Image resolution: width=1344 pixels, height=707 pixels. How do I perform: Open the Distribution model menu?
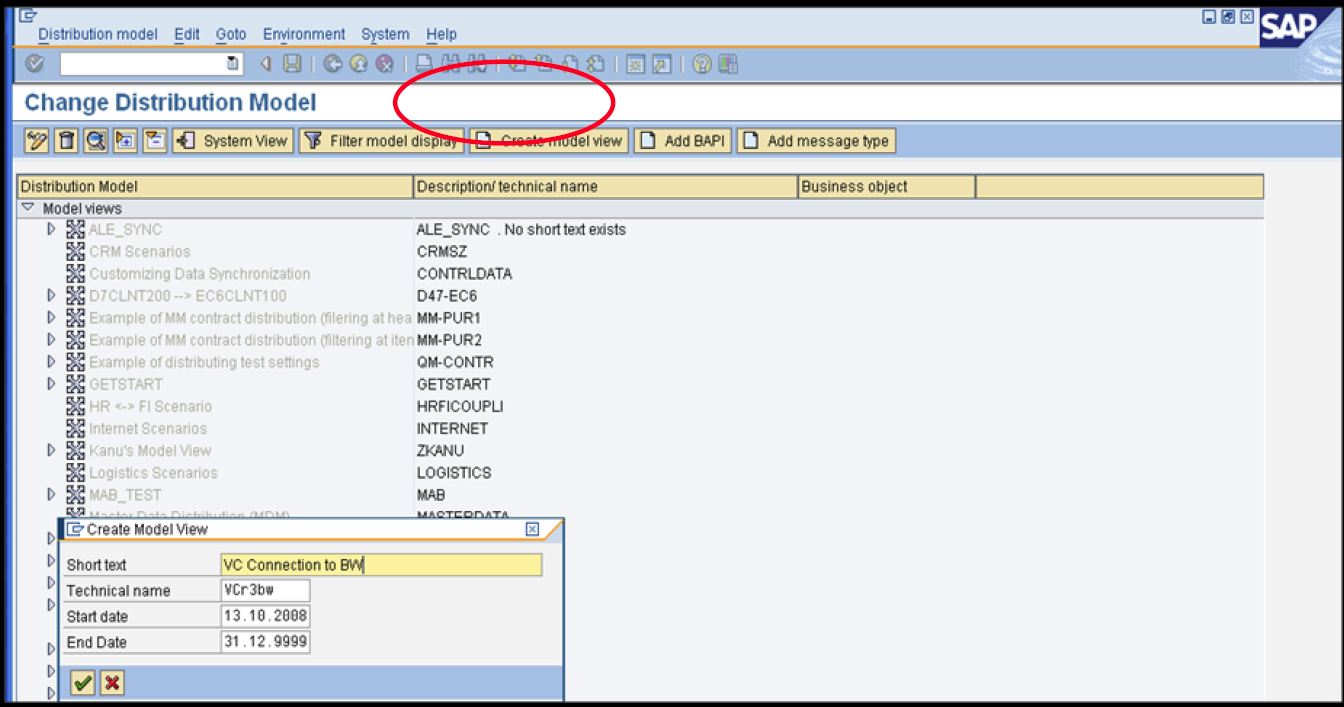coord(96,34)
